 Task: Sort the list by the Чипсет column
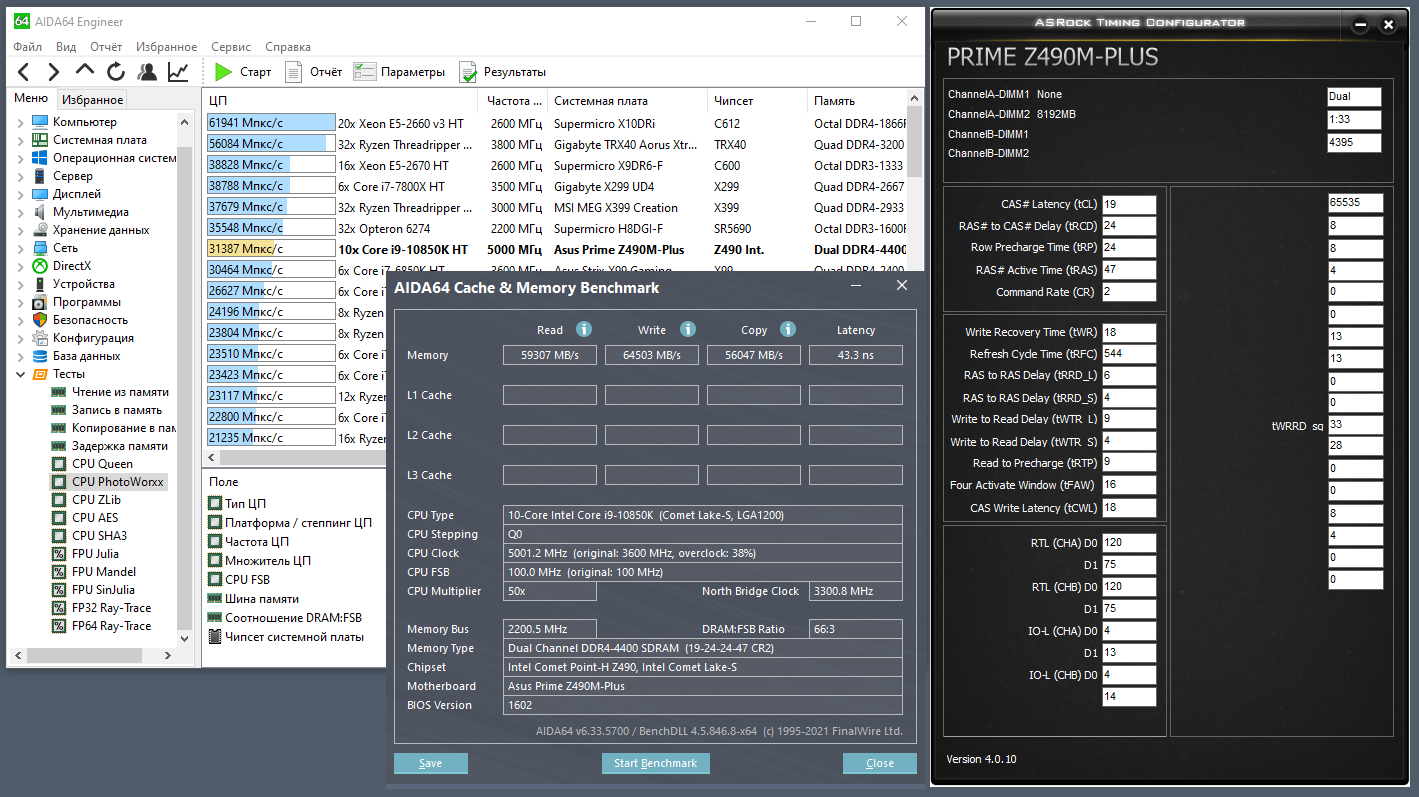pyautogui.click(x=757, y=101)
